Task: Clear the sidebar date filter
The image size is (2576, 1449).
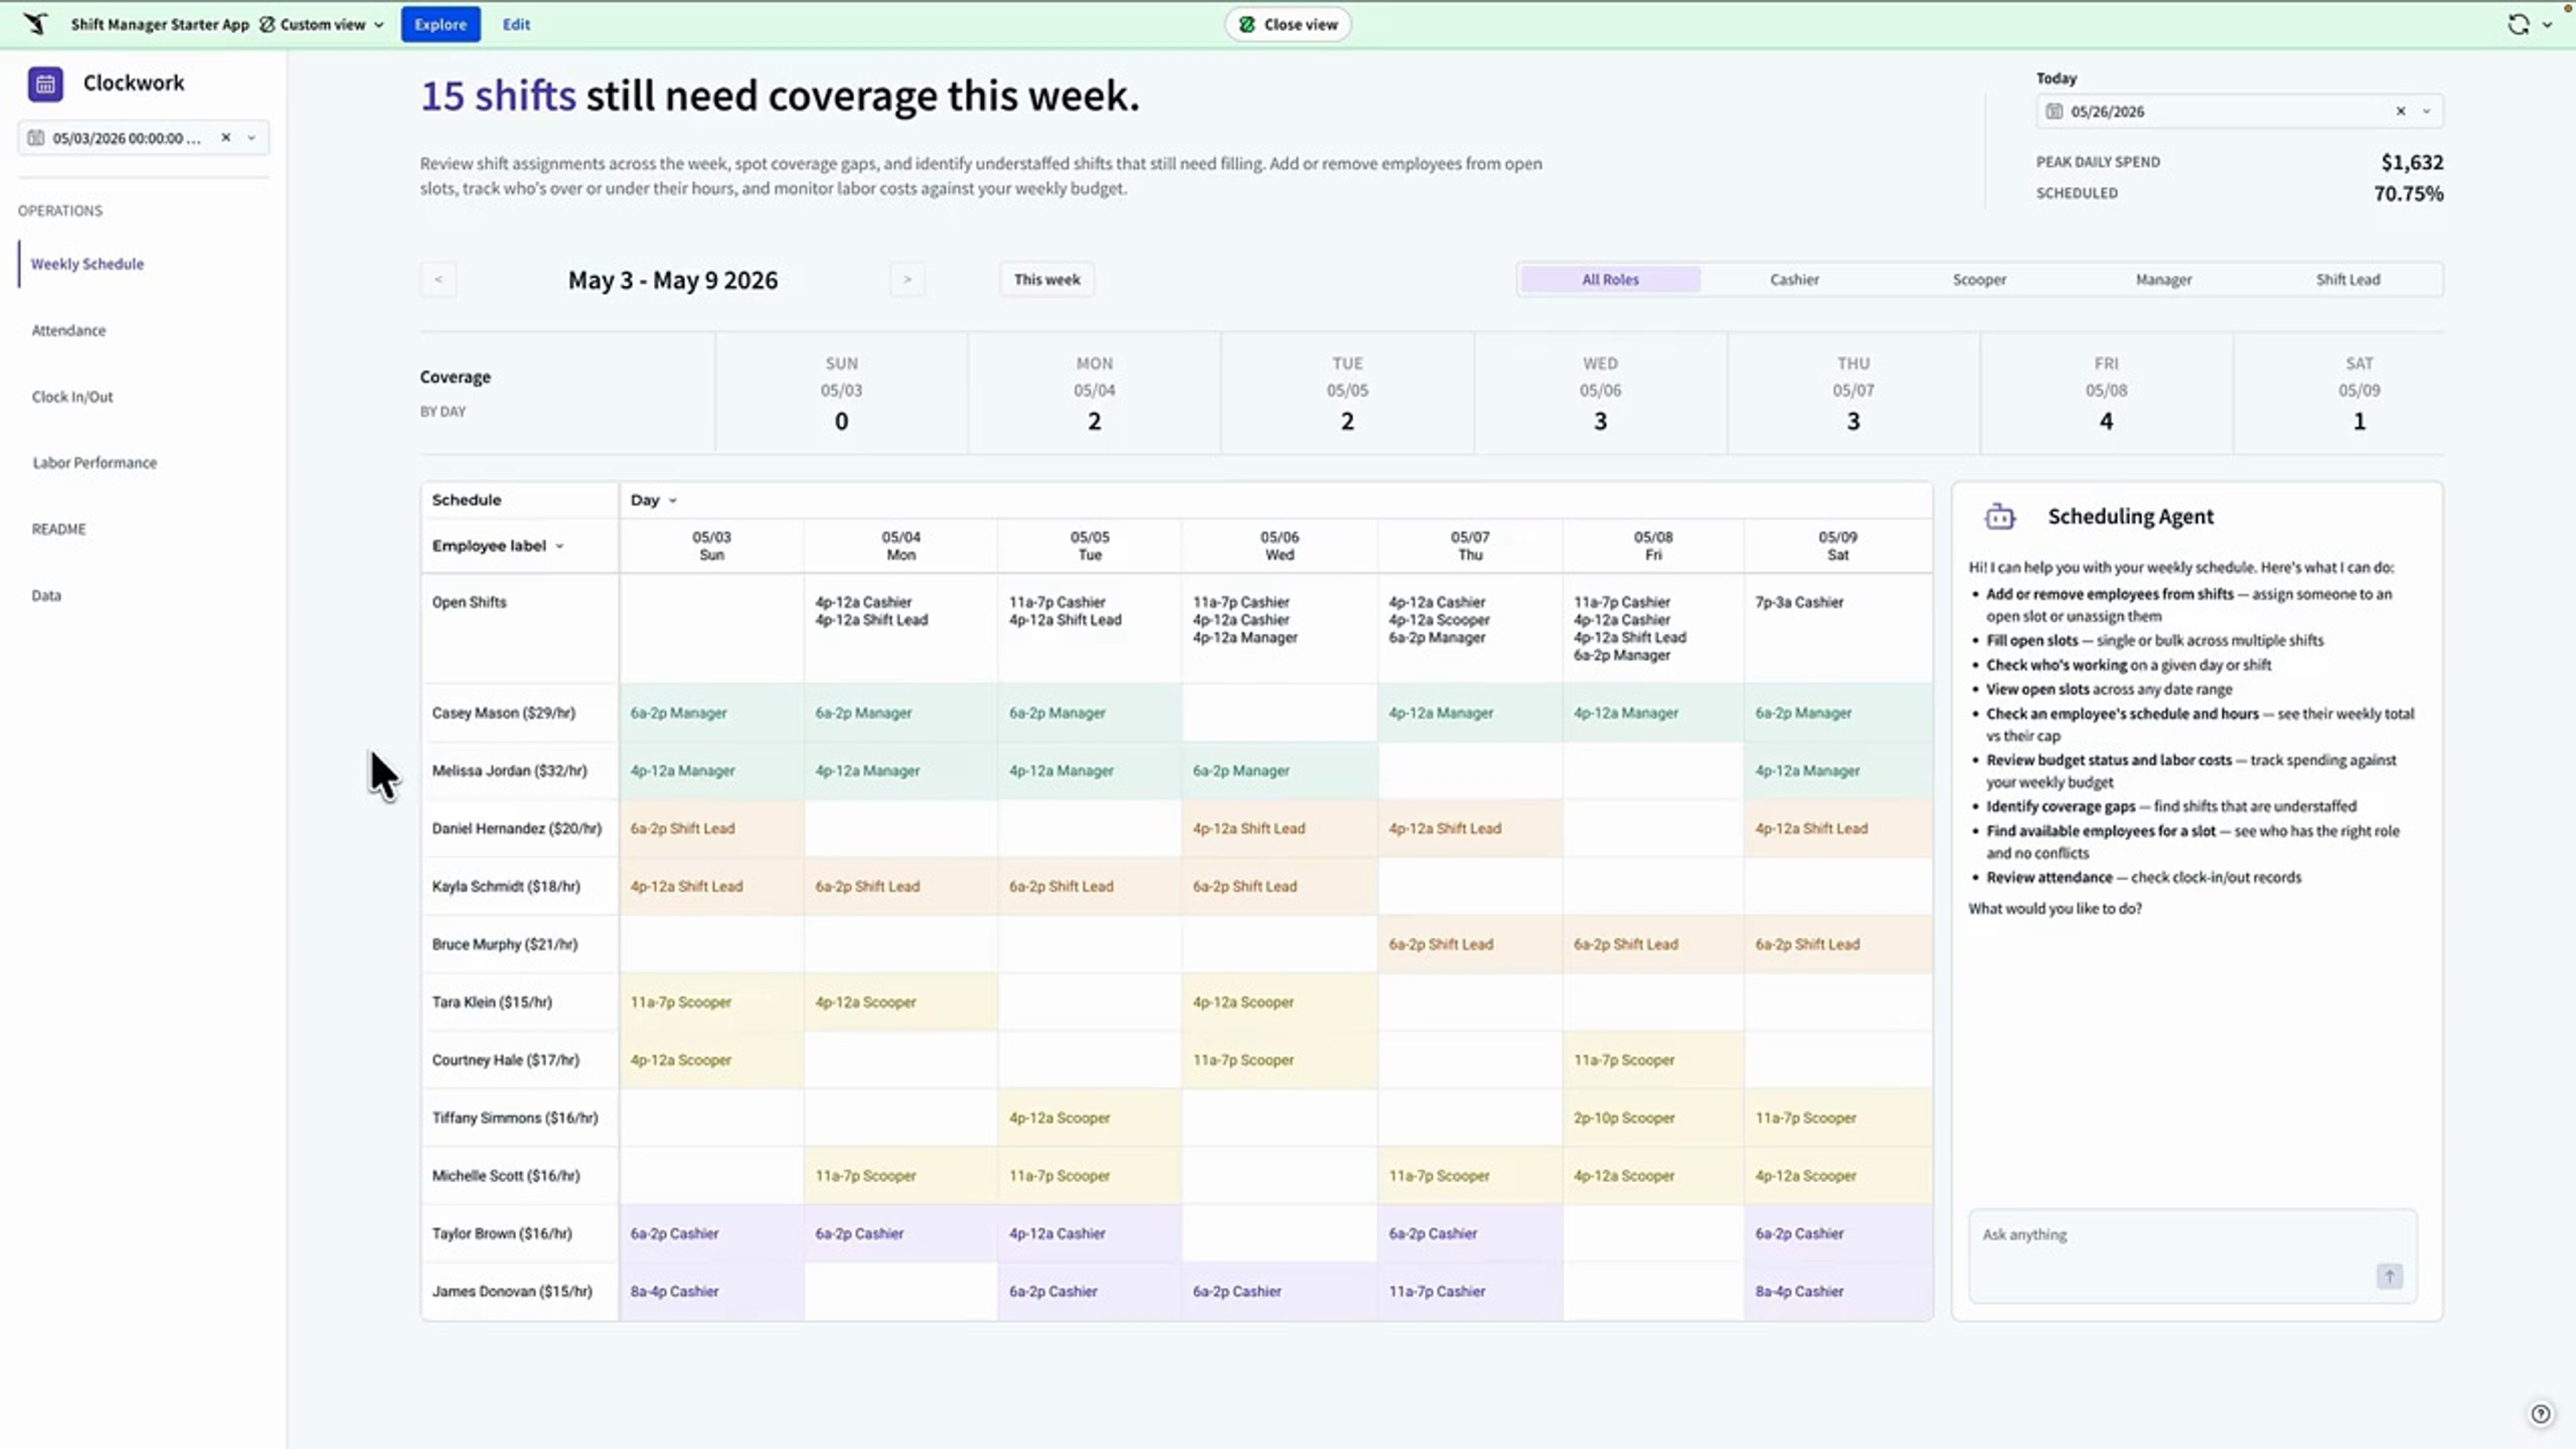Action: pos(226,138)
